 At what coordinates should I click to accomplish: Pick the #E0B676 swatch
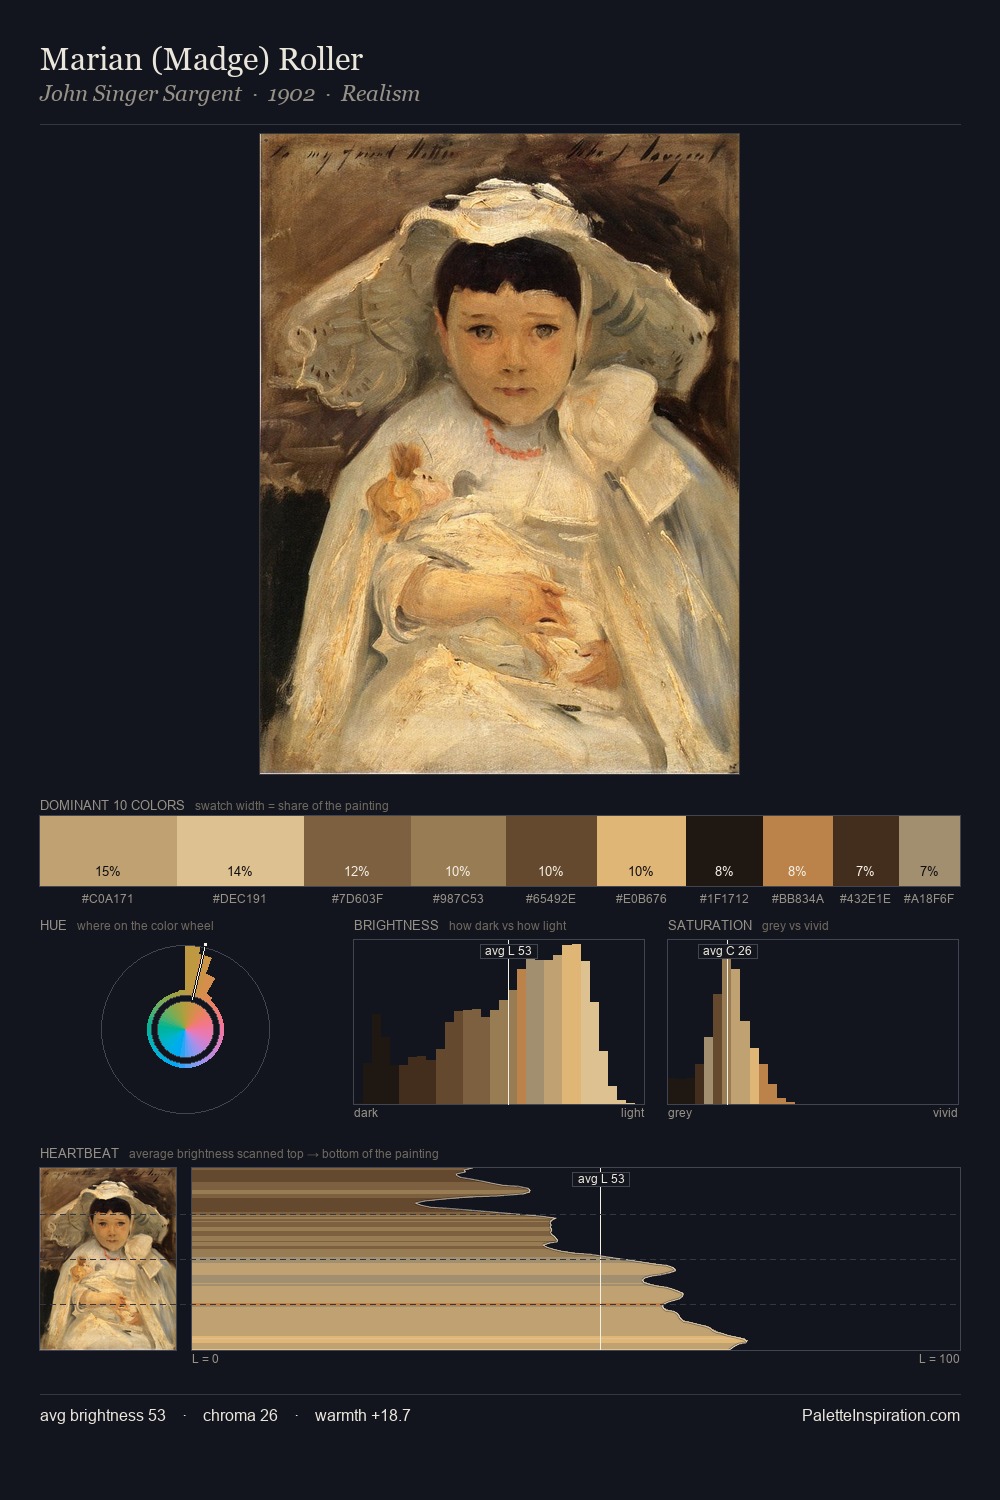click(x=641, y=851)
